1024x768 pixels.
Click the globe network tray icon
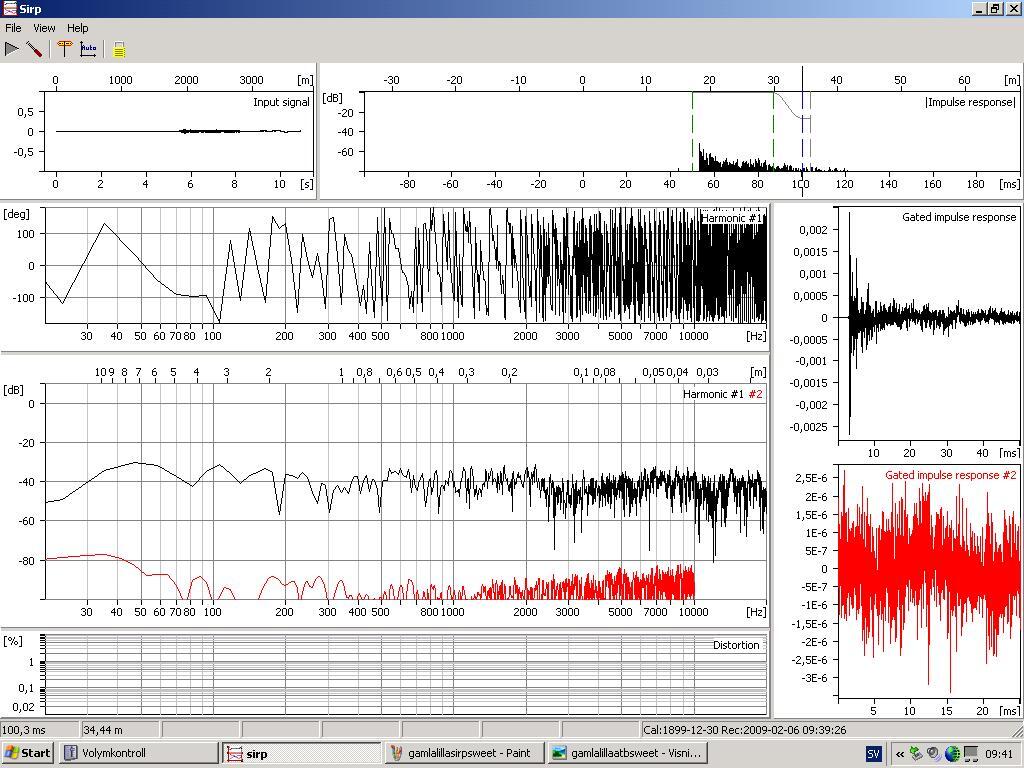951,754
